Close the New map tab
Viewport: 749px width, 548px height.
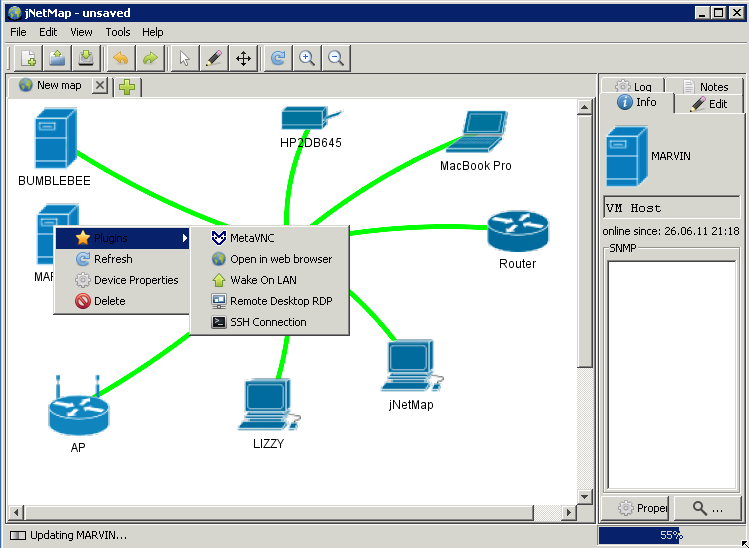point(100,86)
